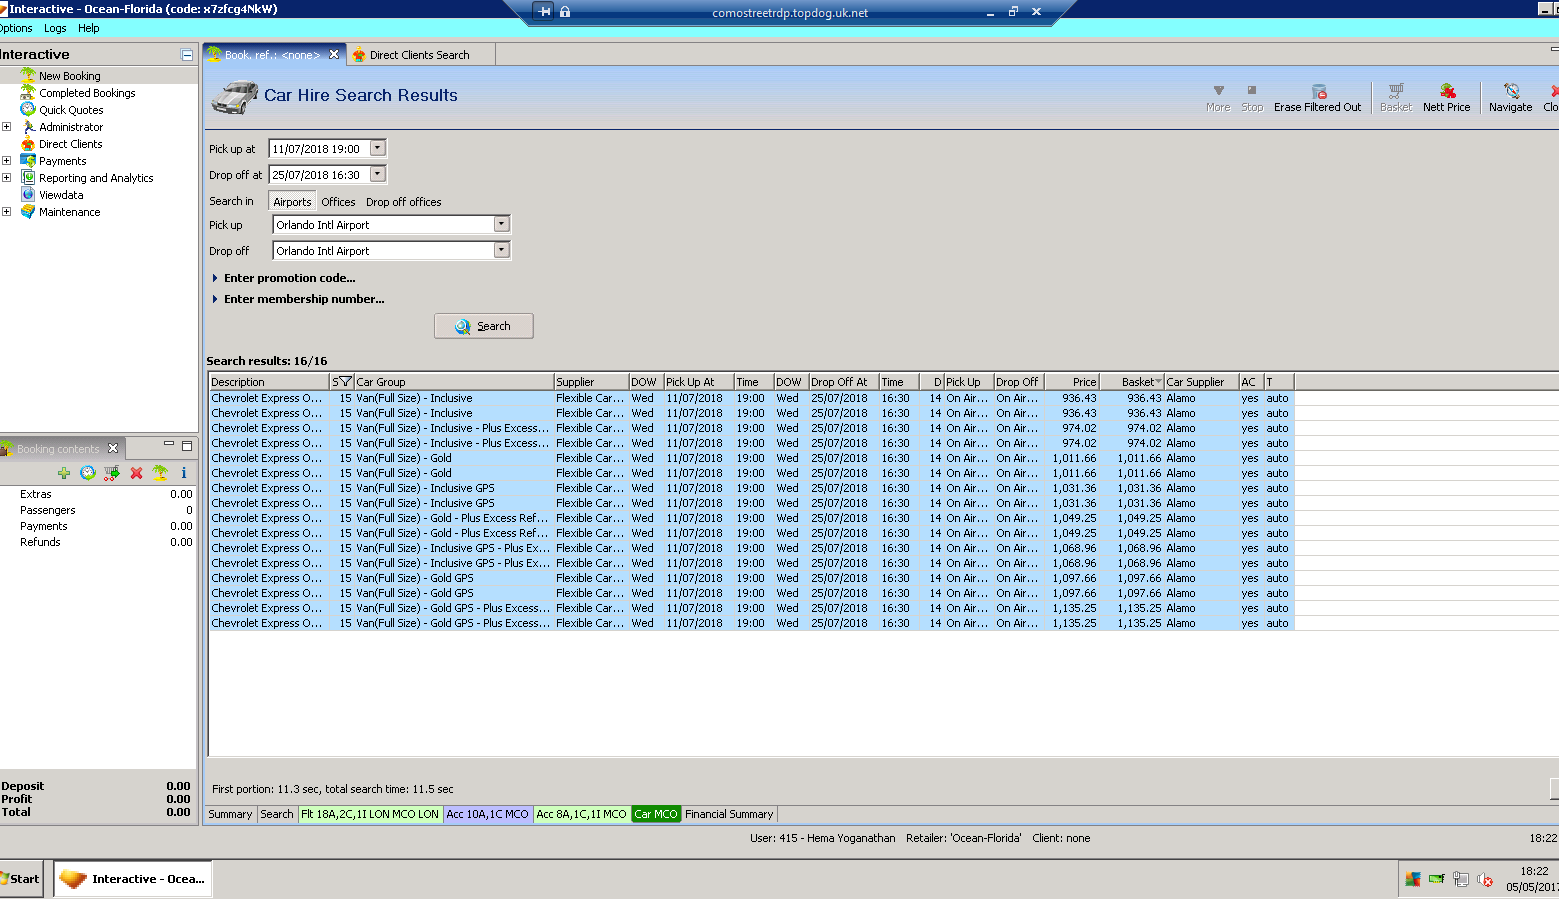The height and width of the screenshot is (899, 1559).
Task: Click the blue info icon in Booking contents
Action: (x=184, y=473)
